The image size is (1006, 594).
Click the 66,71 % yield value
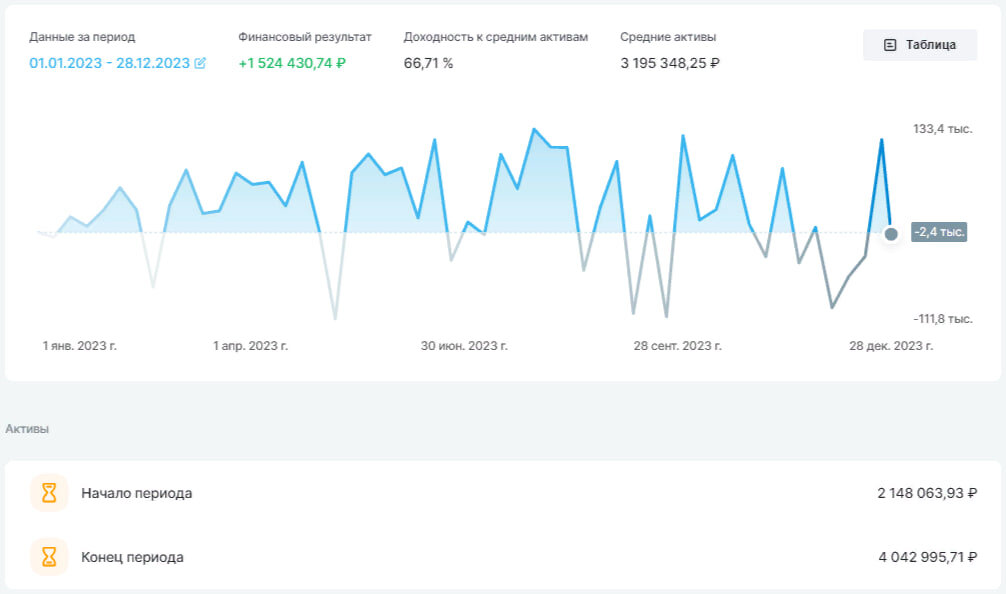428,63
